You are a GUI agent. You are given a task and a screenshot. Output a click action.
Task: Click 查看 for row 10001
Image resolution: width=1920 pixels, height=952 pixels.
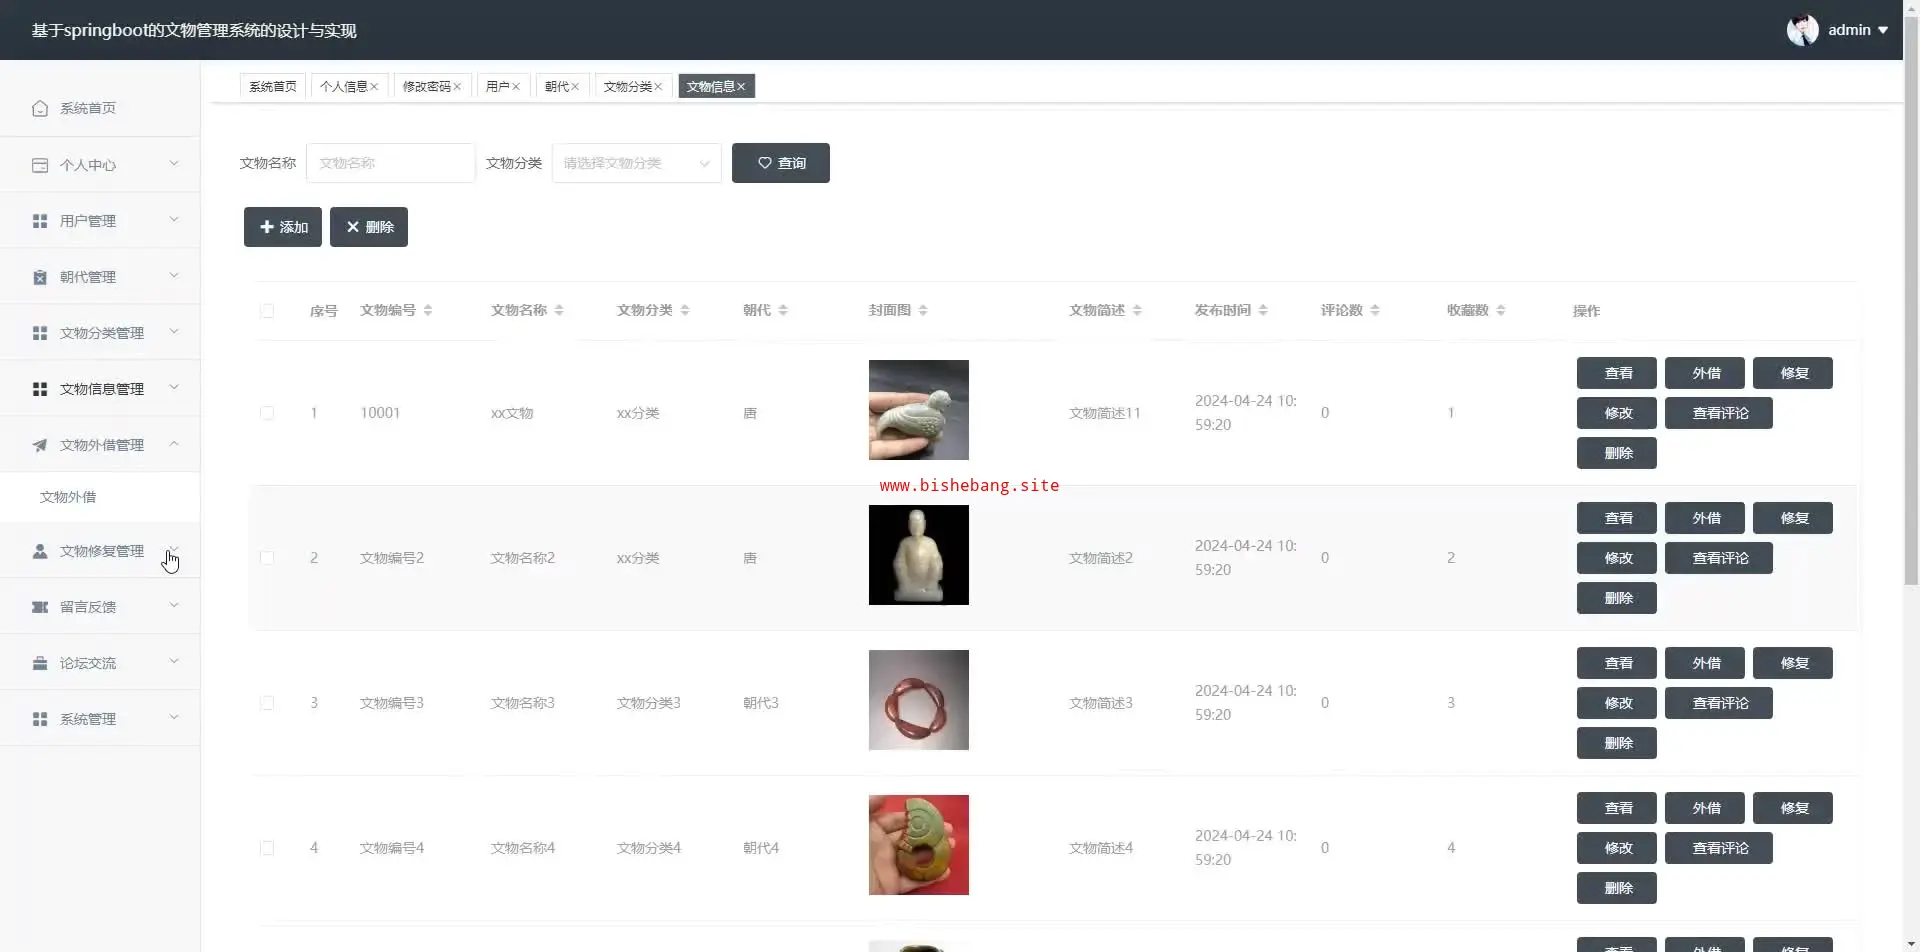pyautogui.click(x=1617, y=373)
